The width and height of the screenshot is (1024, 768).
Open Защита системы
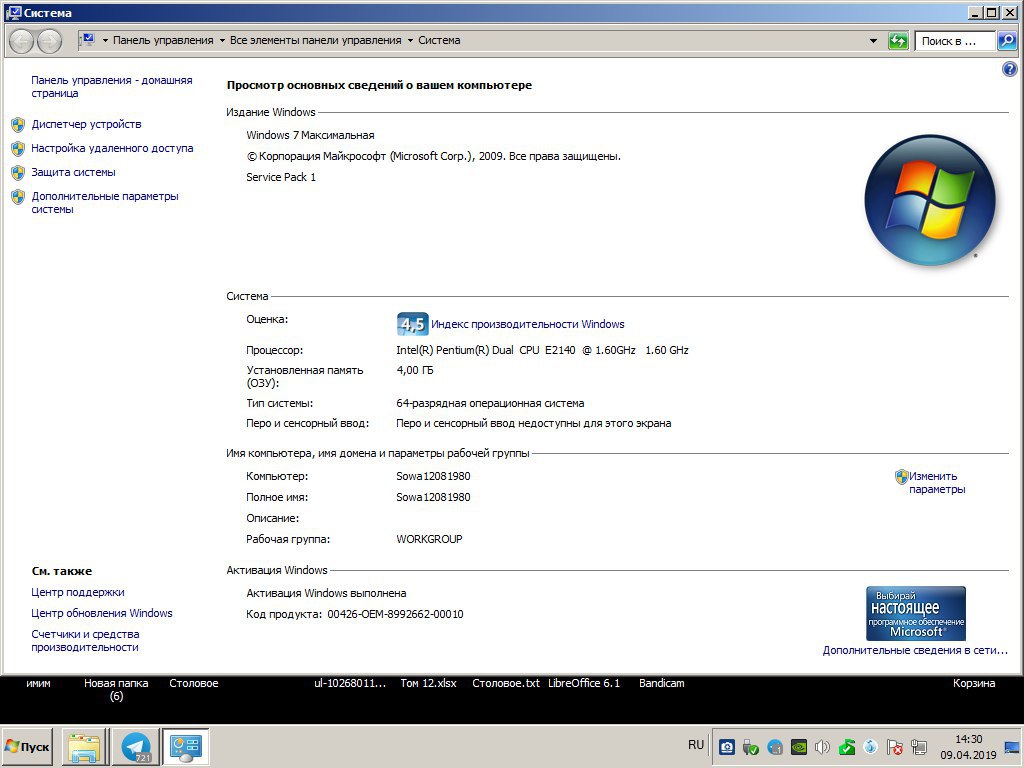73,172
